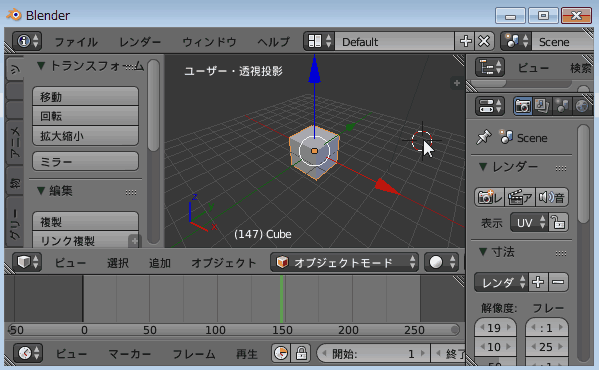599x370 pixels.
Task: Open the Info editor type selector
Action: 27,41
